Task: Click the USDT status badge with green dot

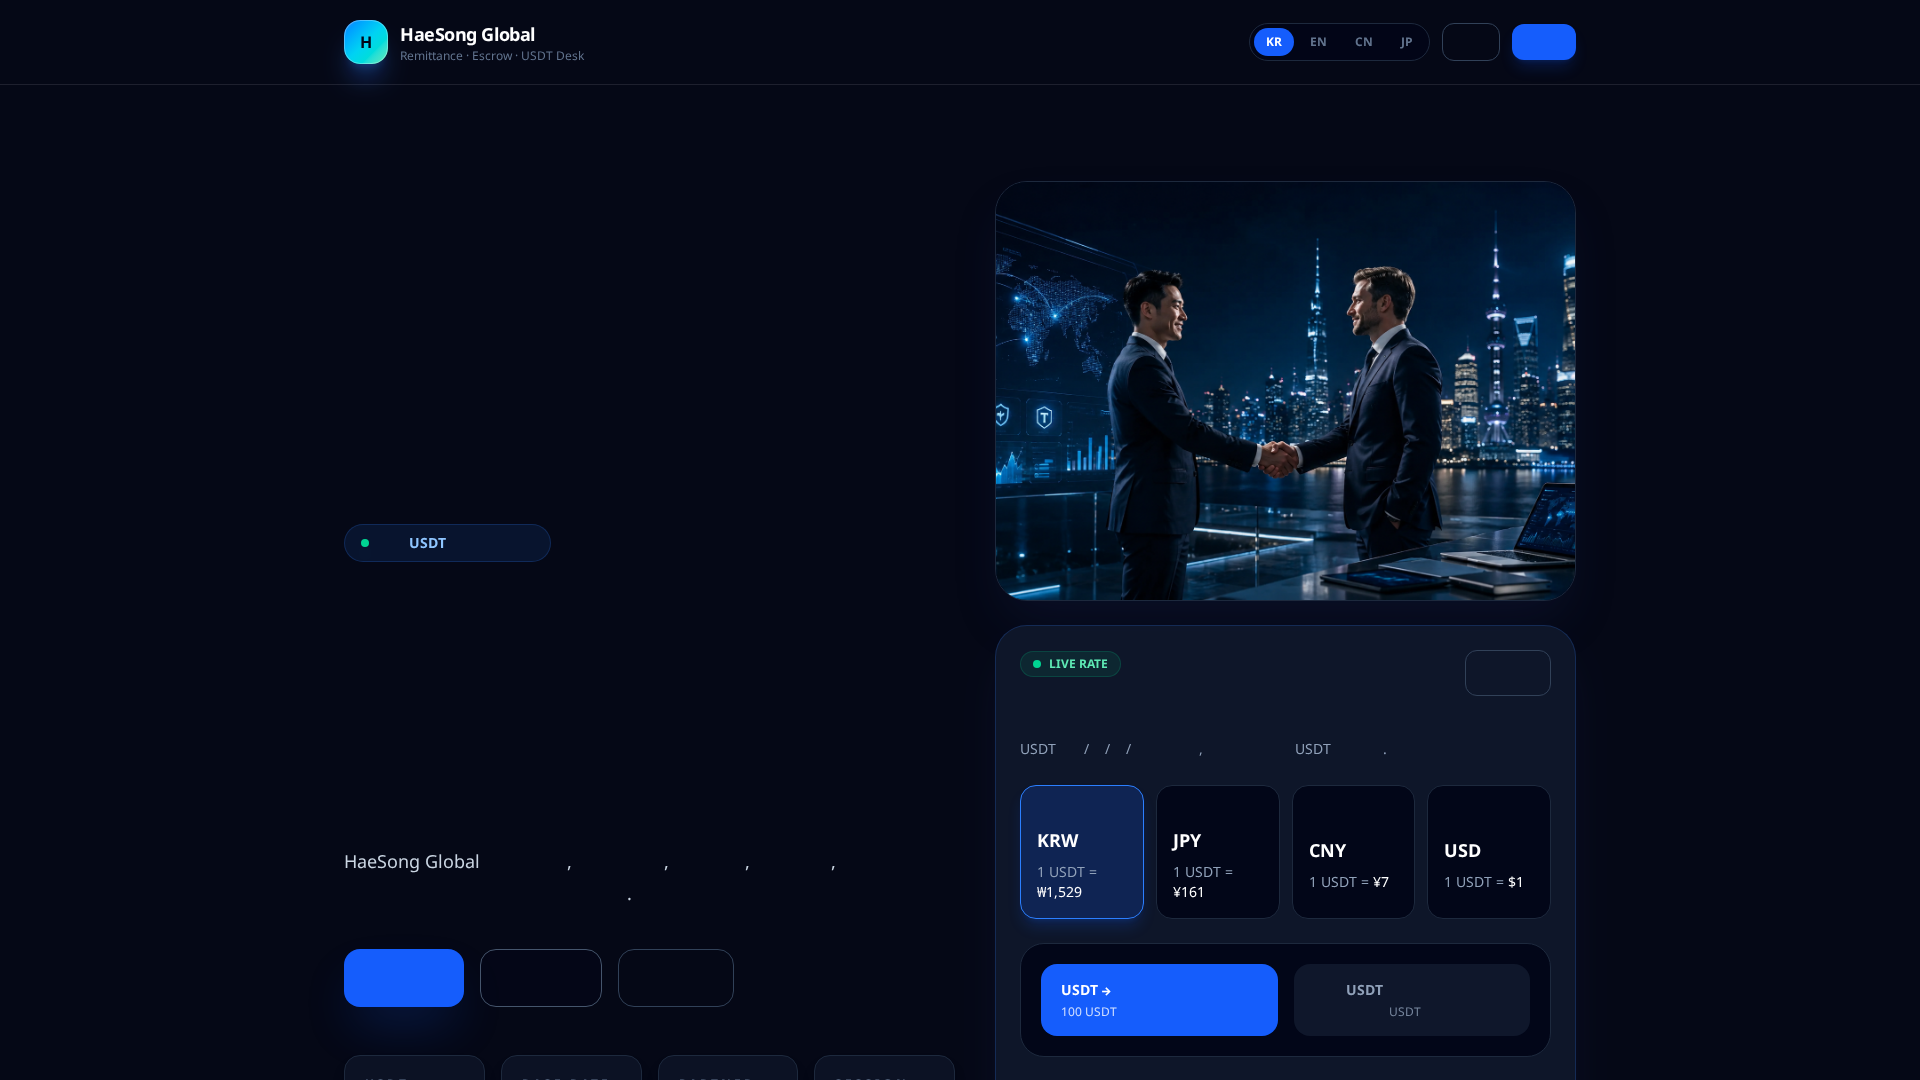Action: point(447,543)
